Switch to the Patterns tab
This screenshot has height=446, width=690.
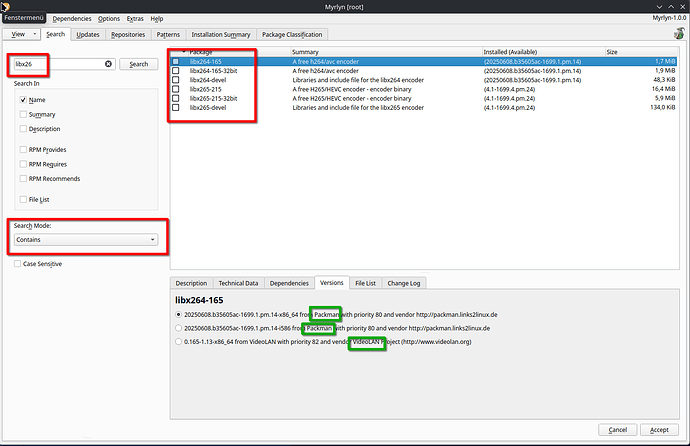click(x=168, y=34)
